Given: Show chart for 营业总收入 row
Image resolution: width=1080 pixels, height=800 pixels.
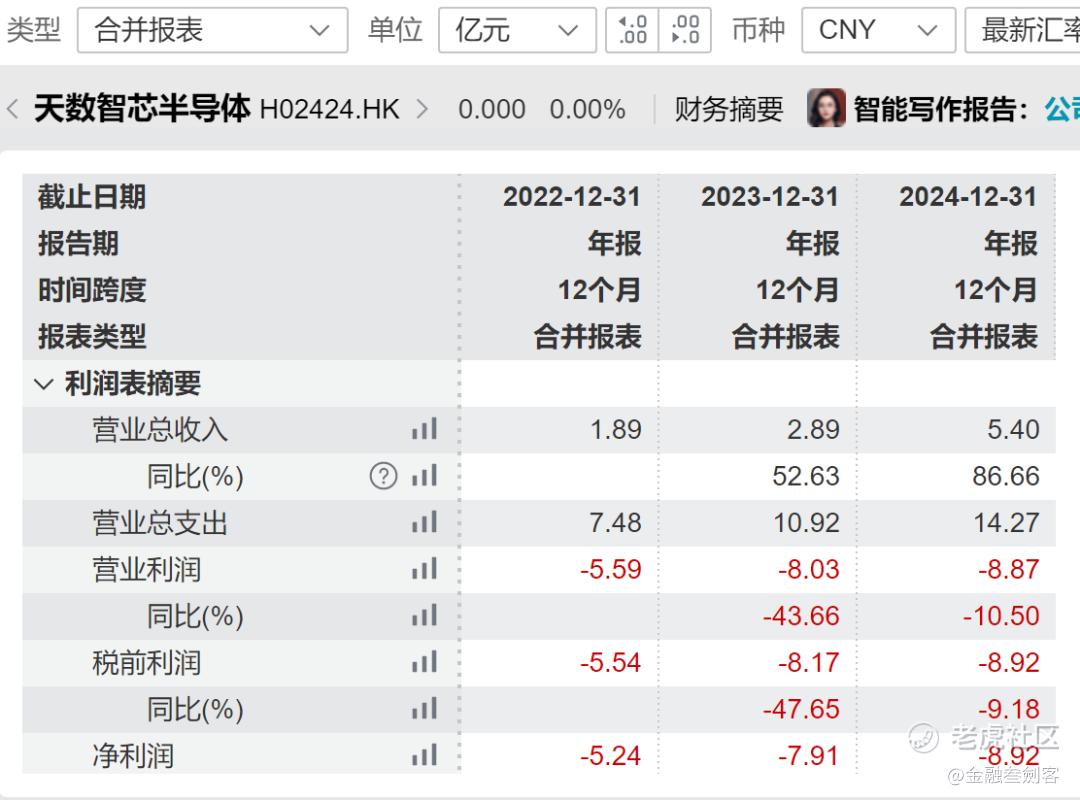Looking at the screenshot, I should pos(424,429).
